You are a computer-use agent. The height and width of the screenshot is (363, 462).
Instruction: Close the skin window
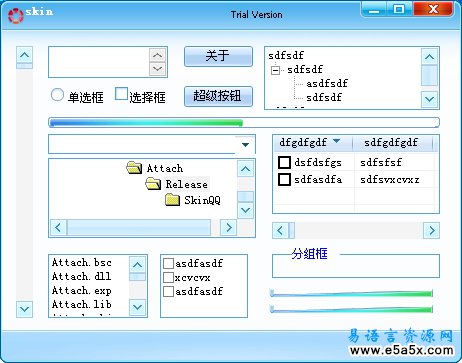tap(433, 9)
